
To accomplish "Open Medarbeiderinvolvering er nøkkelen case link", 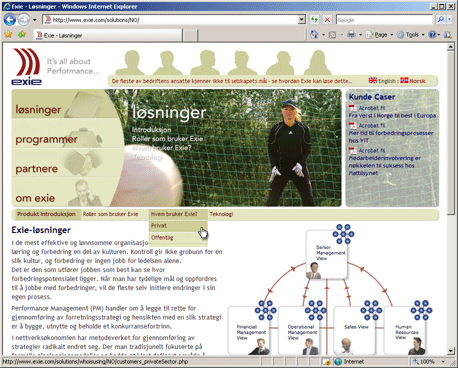I will click(385, 165).
